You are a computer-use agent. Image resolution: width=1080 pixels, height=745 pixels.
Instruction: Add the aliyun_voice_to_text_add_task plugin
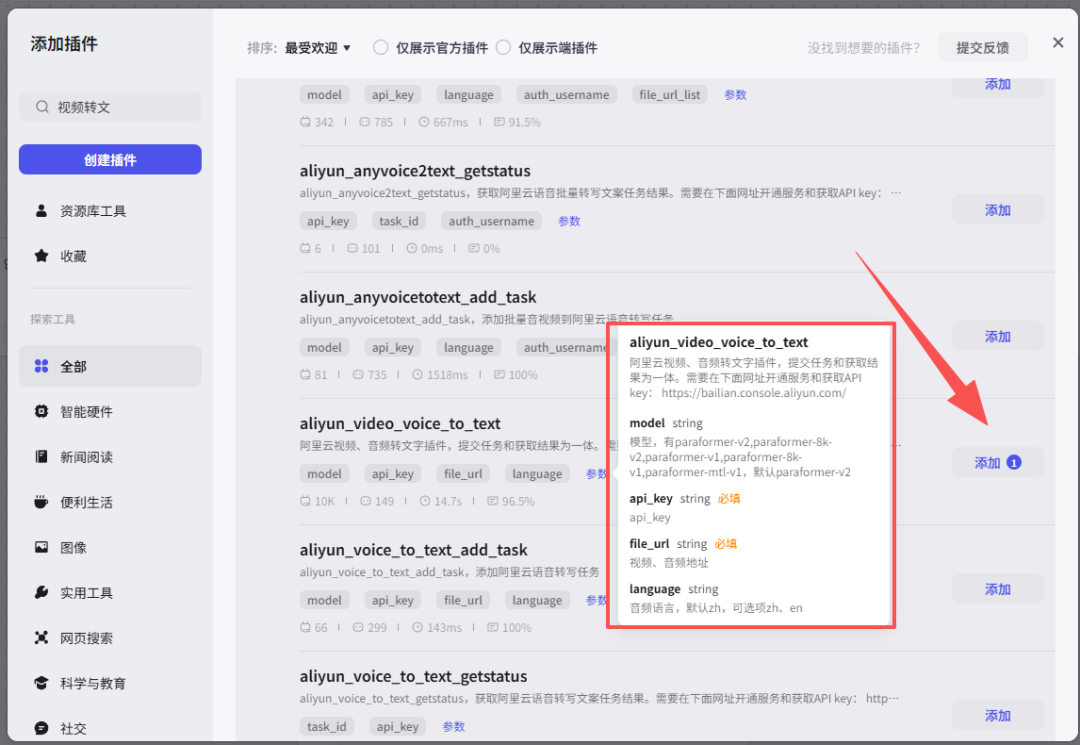click(997, 589)
